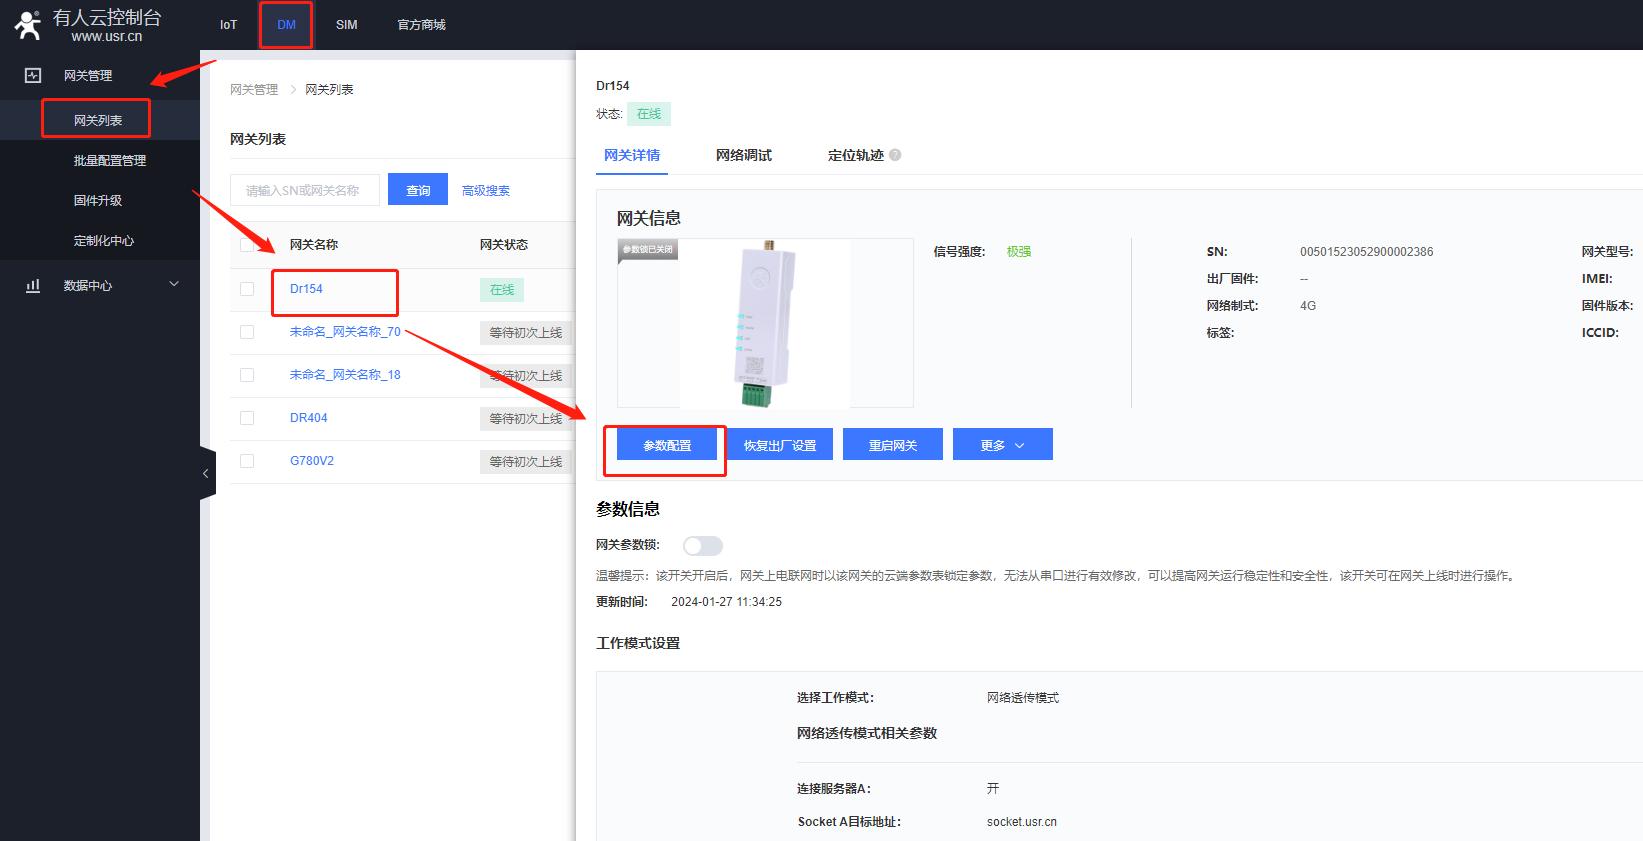Click the 数据中心 chart icon
Screen dimensions: 1643x841
click(33, 285)
